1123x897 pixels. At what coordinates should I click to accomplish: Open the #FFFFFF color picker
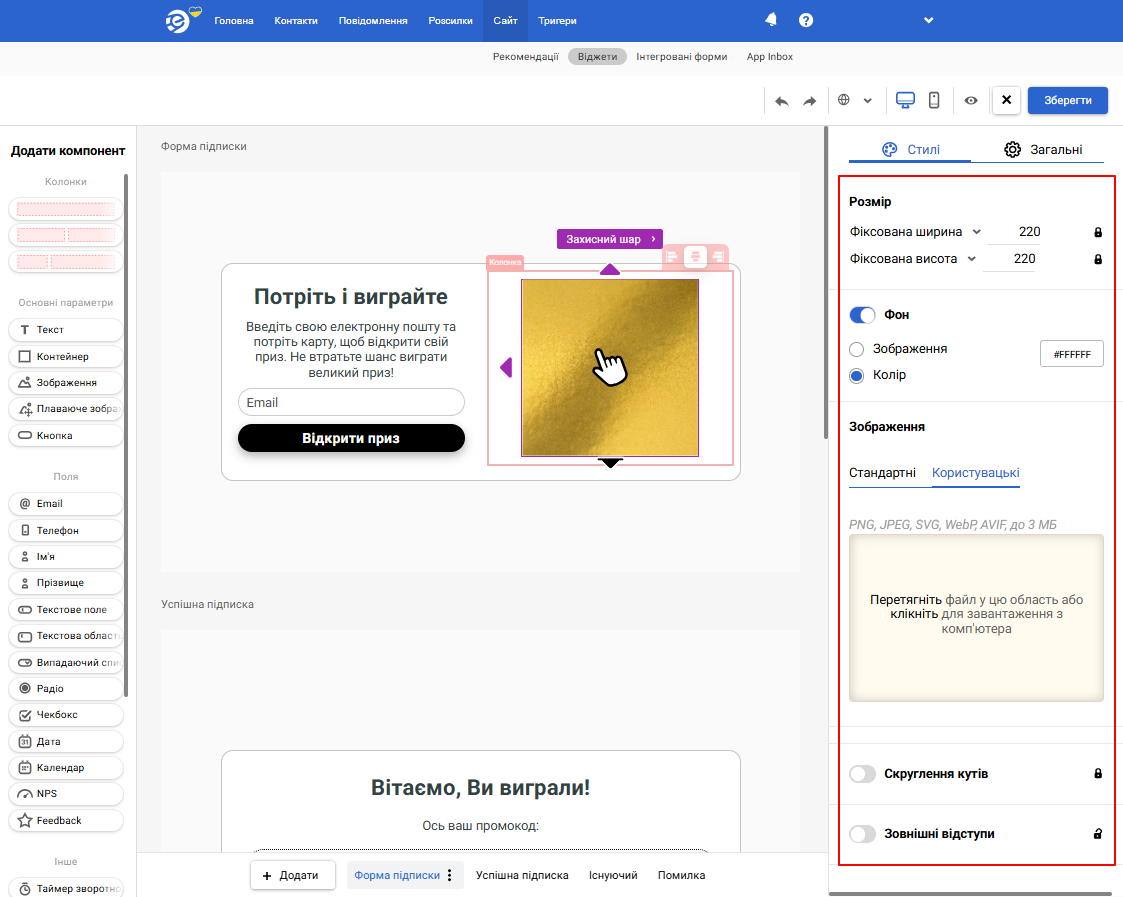[1071, 354]
